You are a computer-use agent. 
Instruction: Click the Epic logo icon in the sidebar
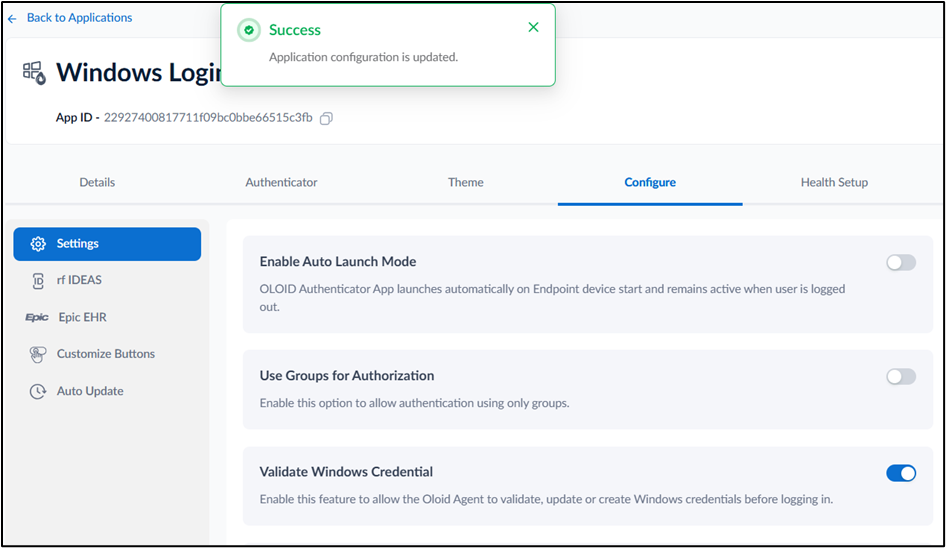pyautogui.click(x=37, y=317)
